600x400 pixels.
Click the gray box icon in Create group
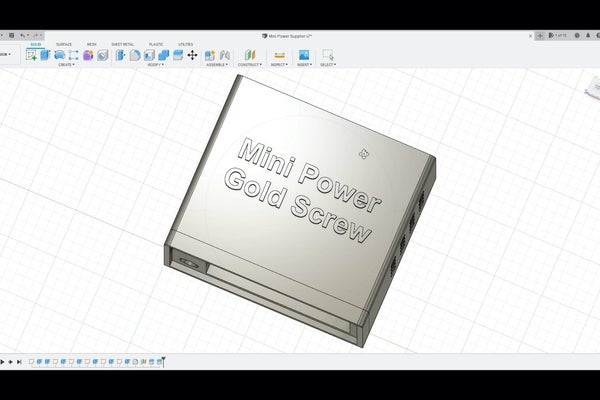pyautogui.click(x=103, y=55)
